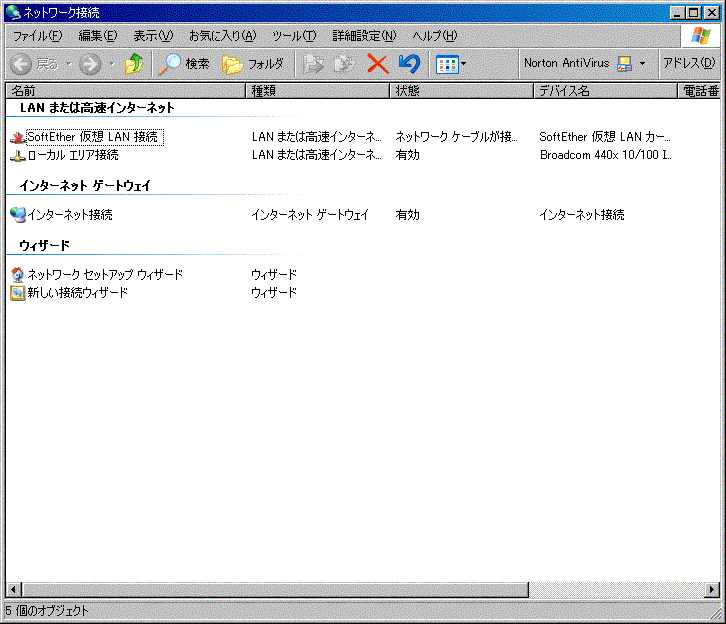Expand the Back button history arrow

(x=69, y=64)
